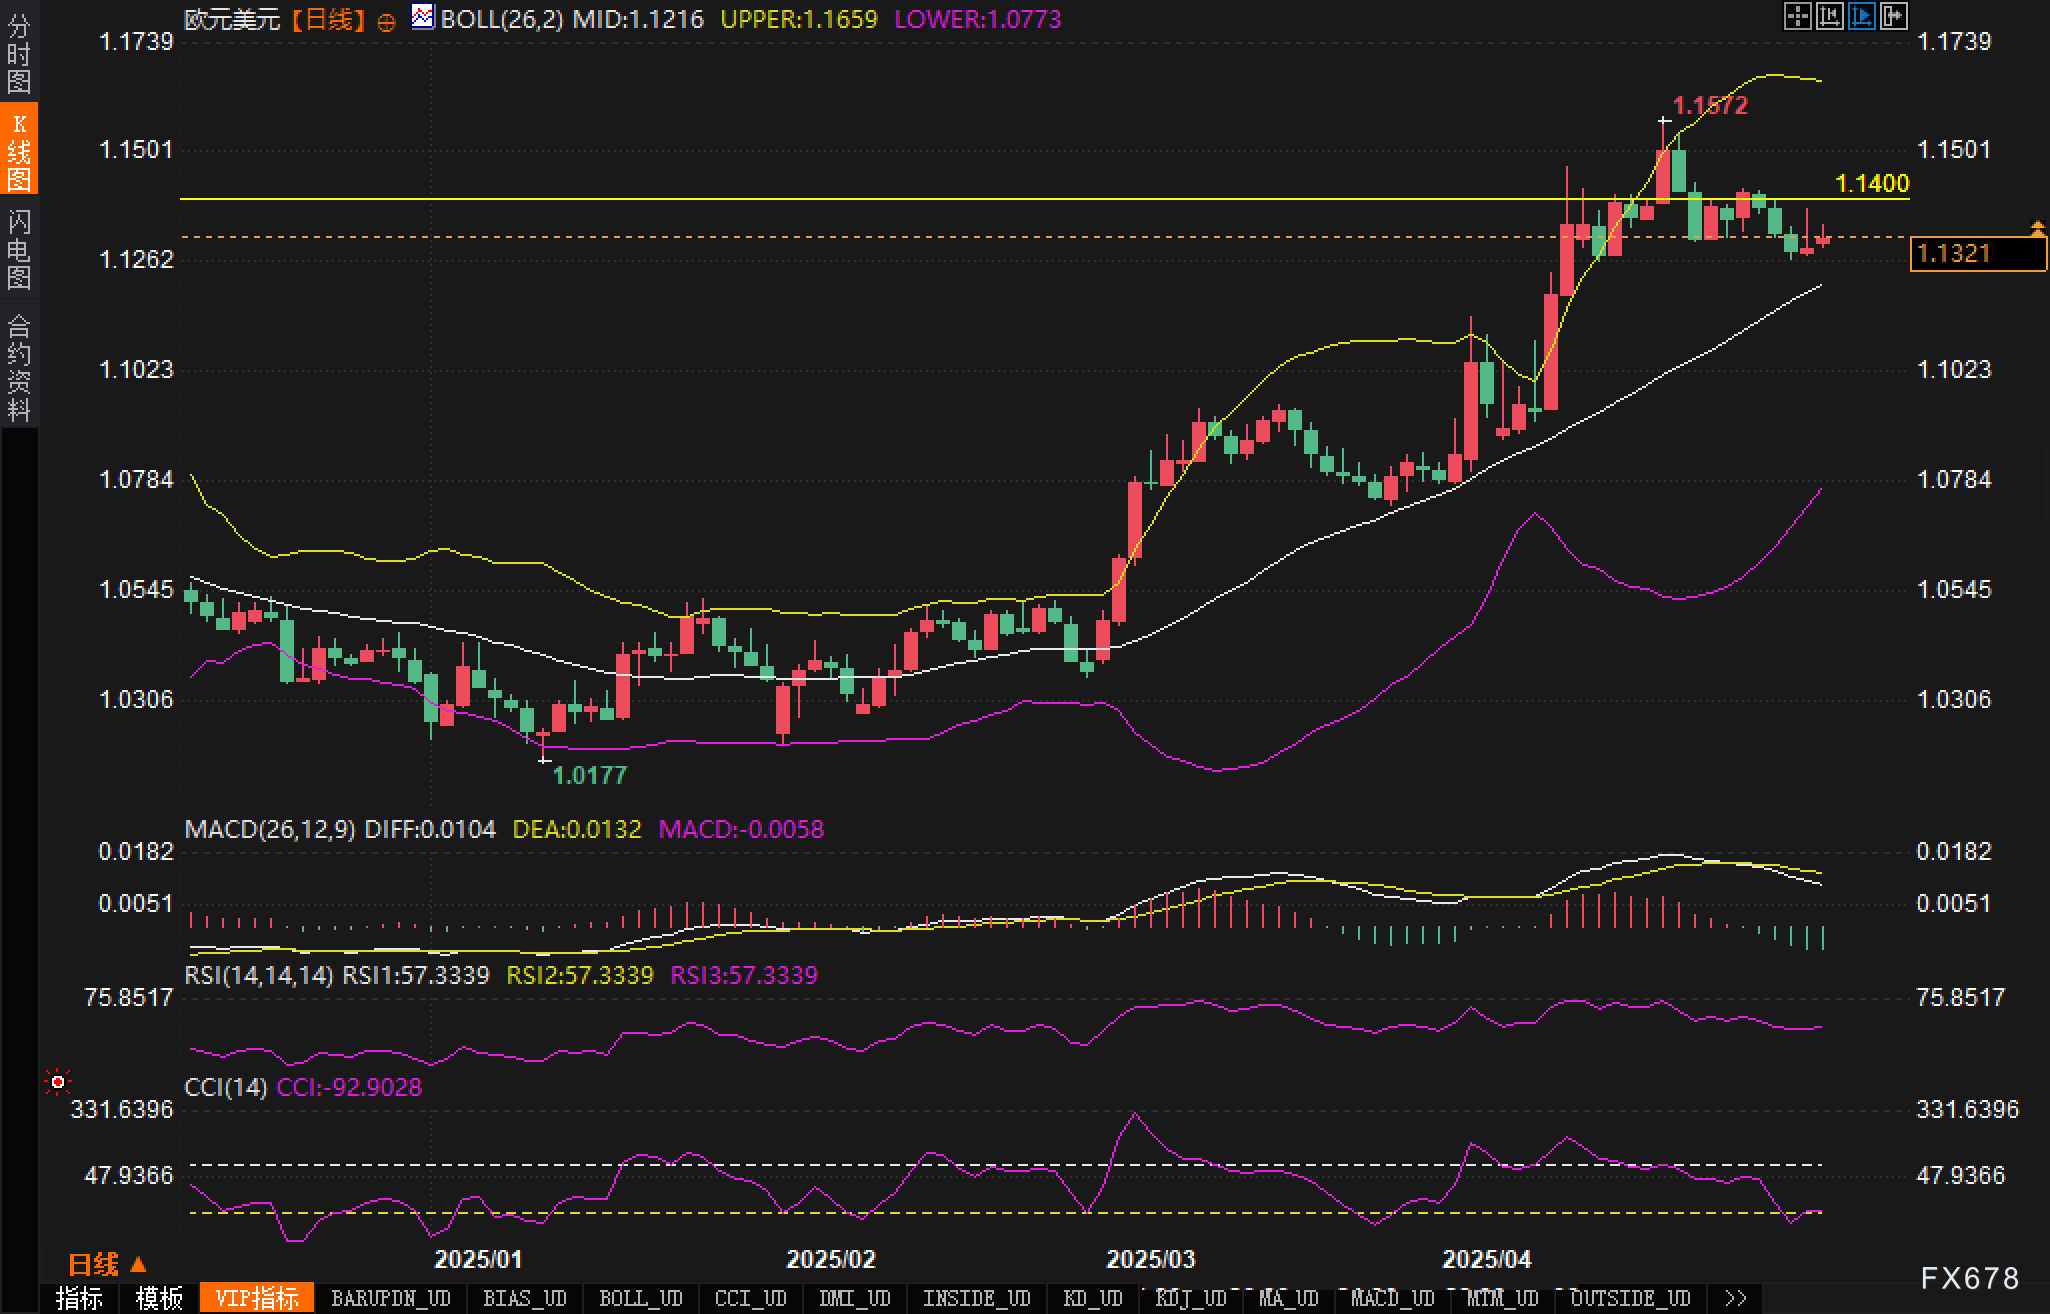The width and height of the screenshot is (2050, 1314).
Task: Open the 合约资料 sidebar panel
Action: pyautogui.click(x=19, y=367)
